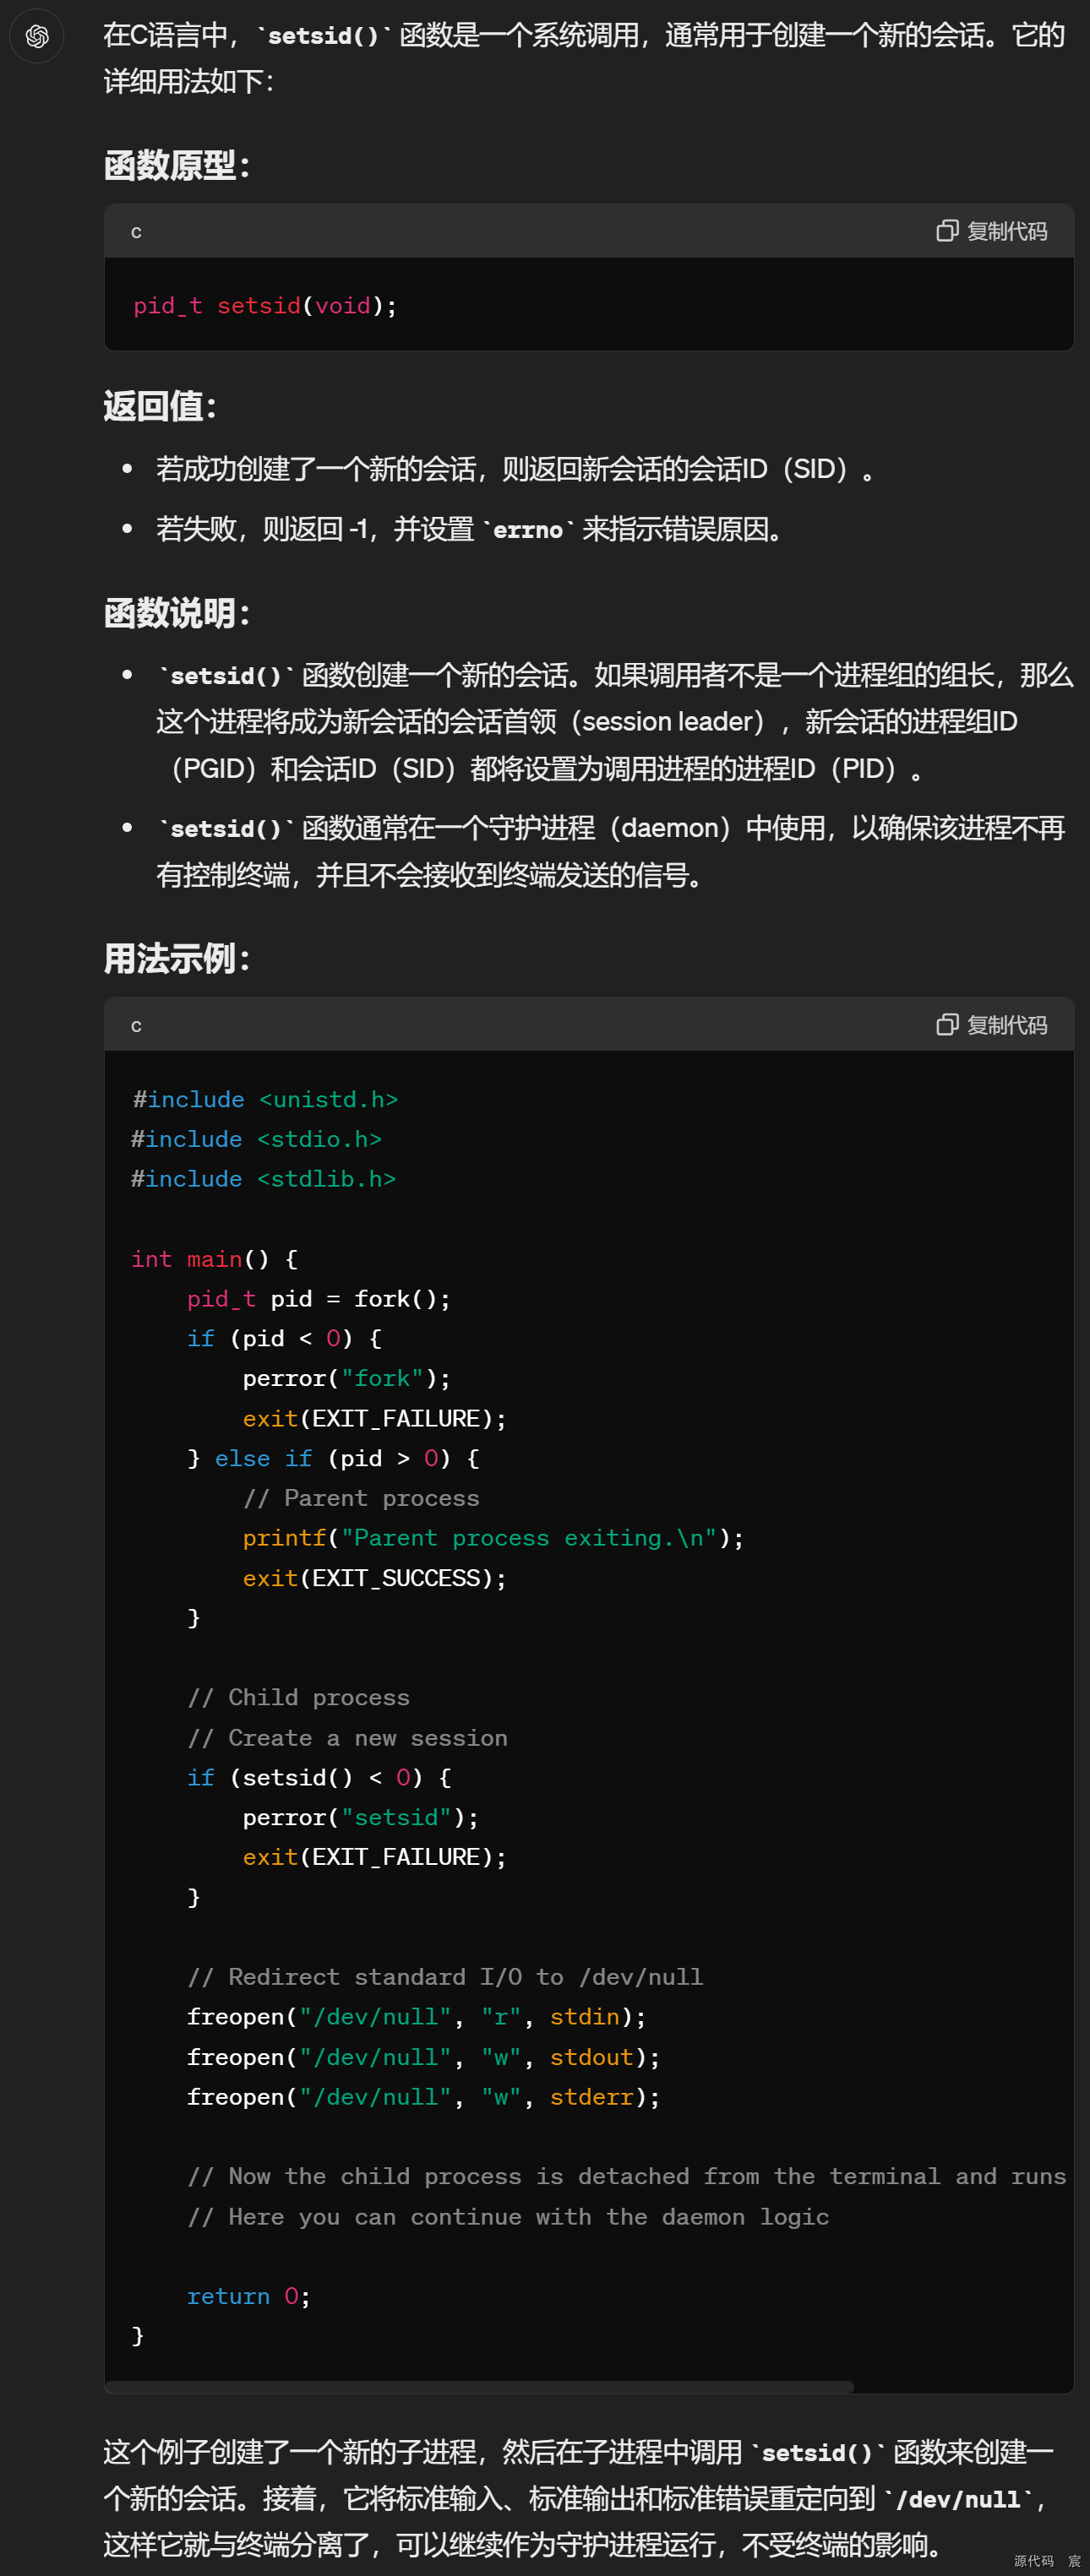The image size is (1090, 2576).
Task: Click the freopen stdout line
Action: click(423, 2057)
